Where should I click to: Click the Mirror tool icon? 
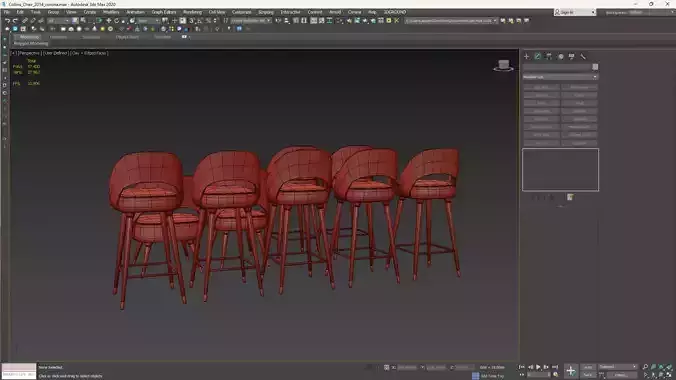coord(278,20)
